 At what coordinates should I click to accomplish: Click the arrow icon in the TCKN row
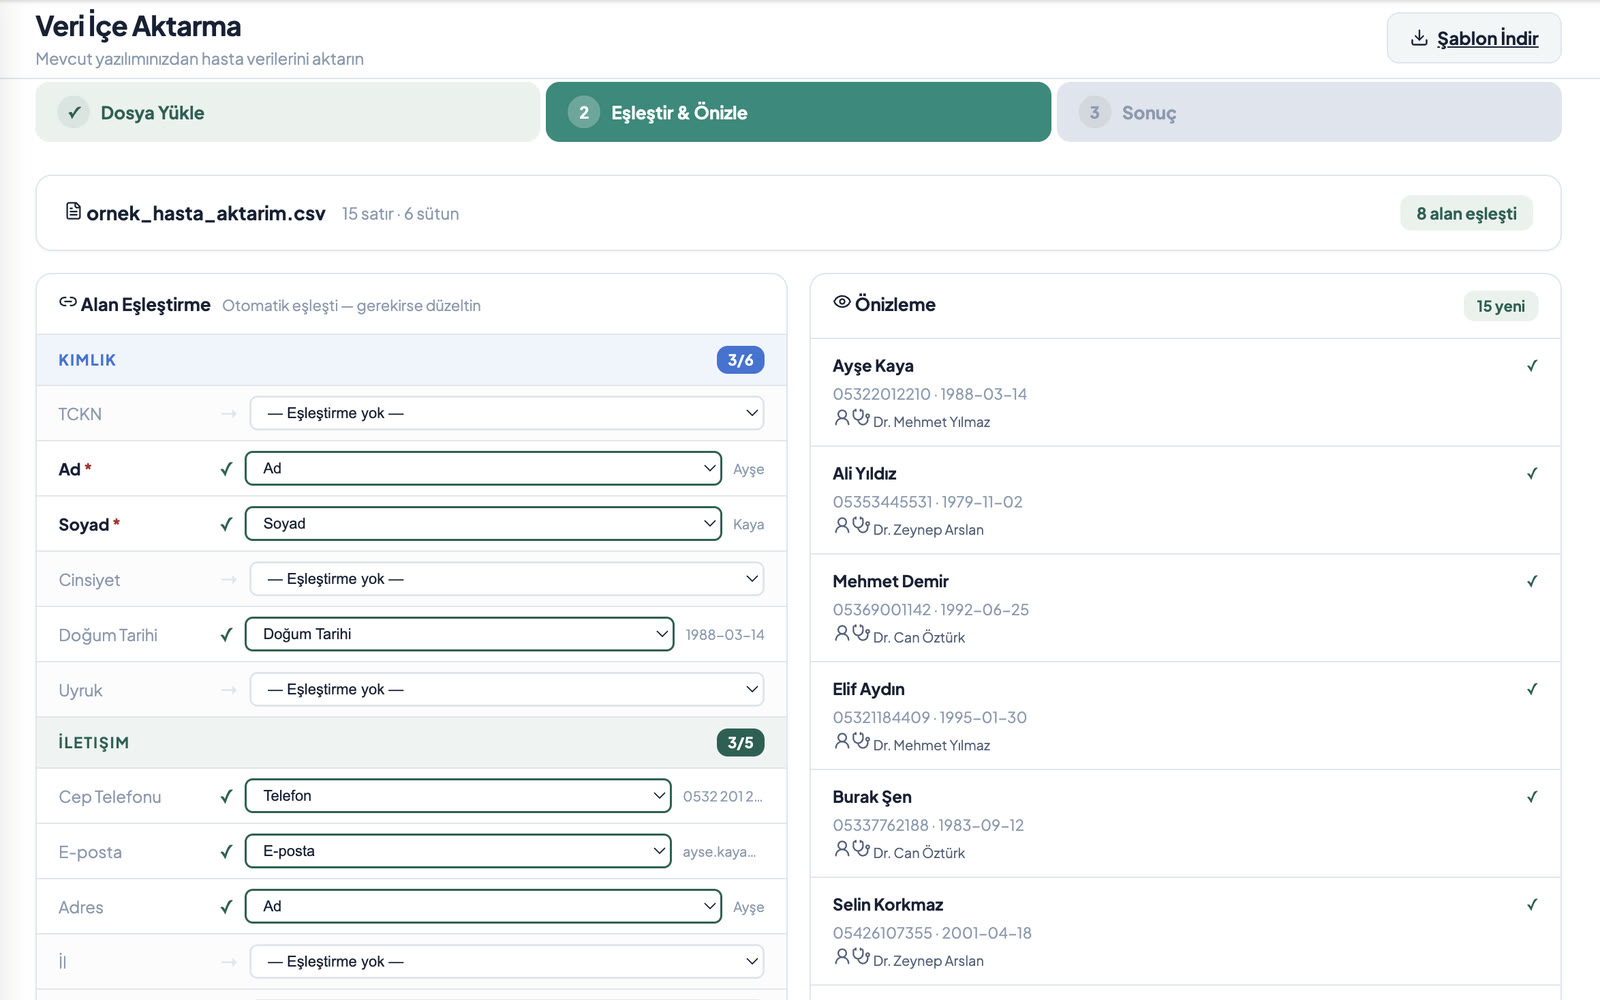pyautogui.click(x=229, y=413)
